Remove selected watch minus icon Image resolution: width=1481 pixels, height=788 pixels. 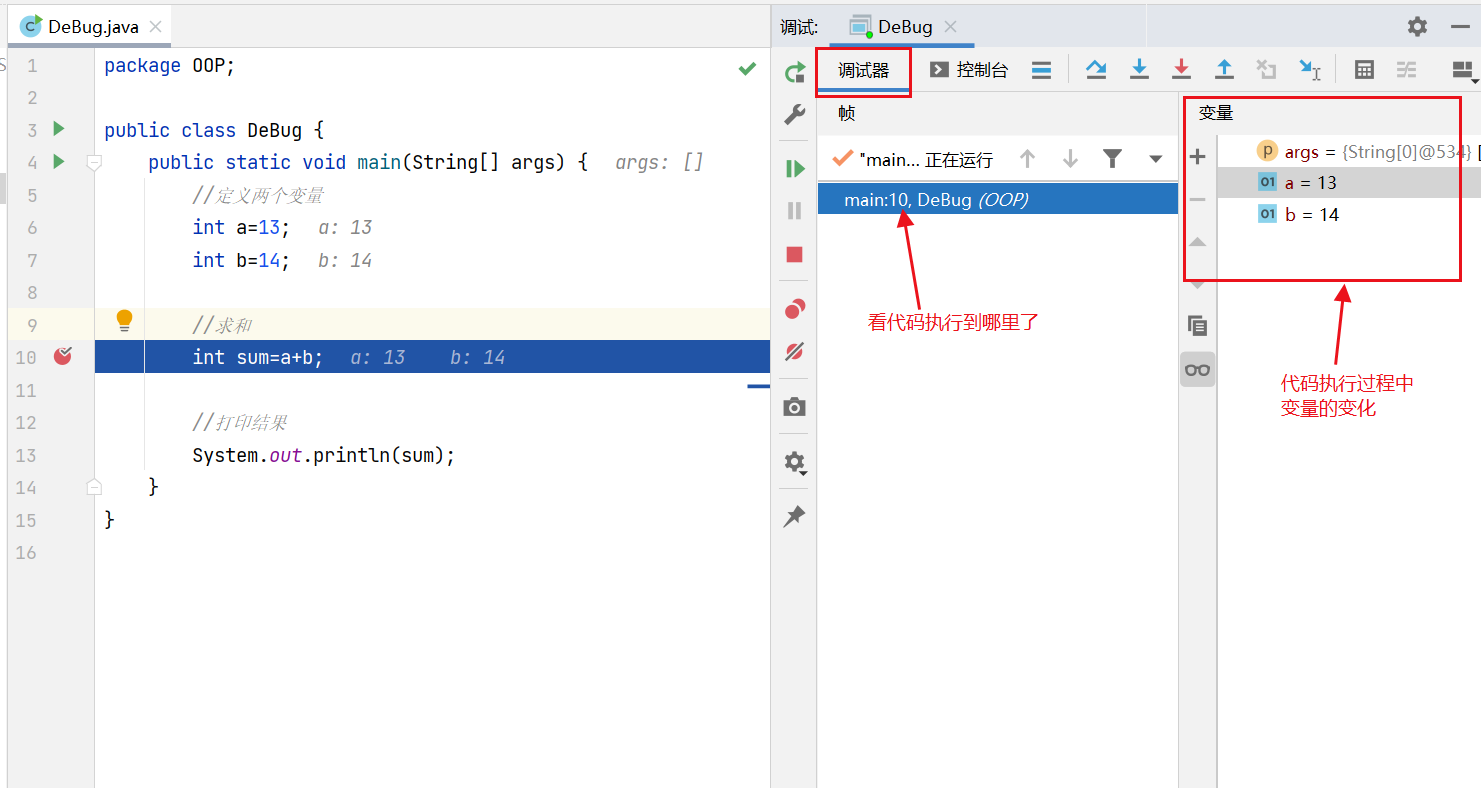click(x=1198, y=199)
